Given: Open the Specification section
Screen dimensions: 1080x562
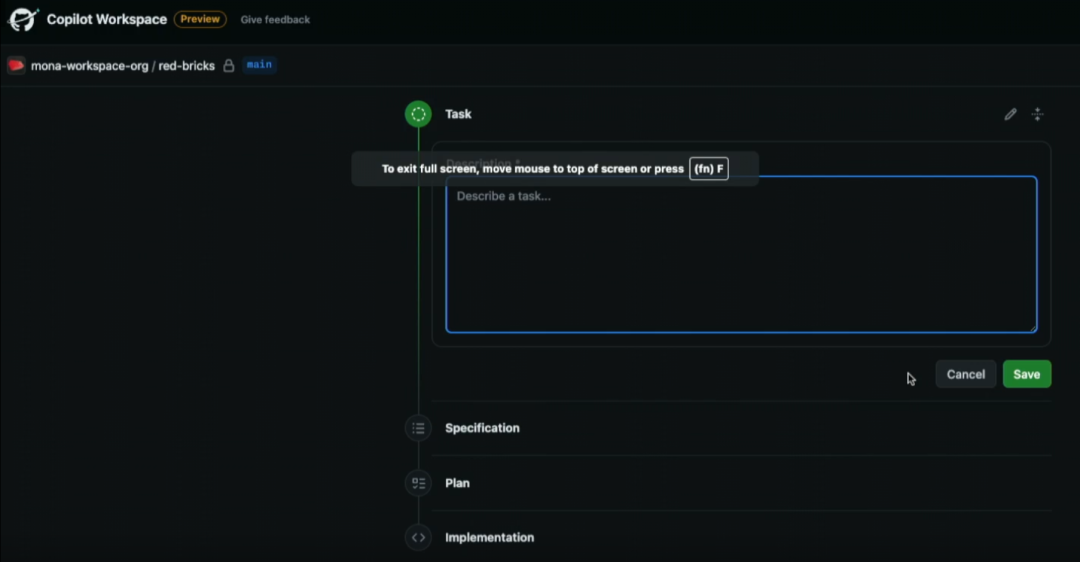Looking at the screenshot, I should 482,428.
